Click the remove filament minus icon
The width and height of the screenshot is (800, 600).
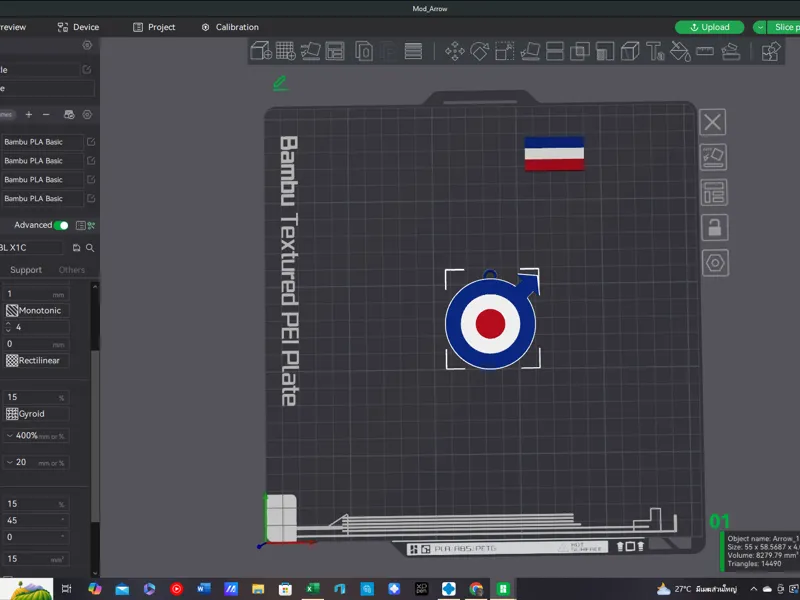(x=46, y=114)
